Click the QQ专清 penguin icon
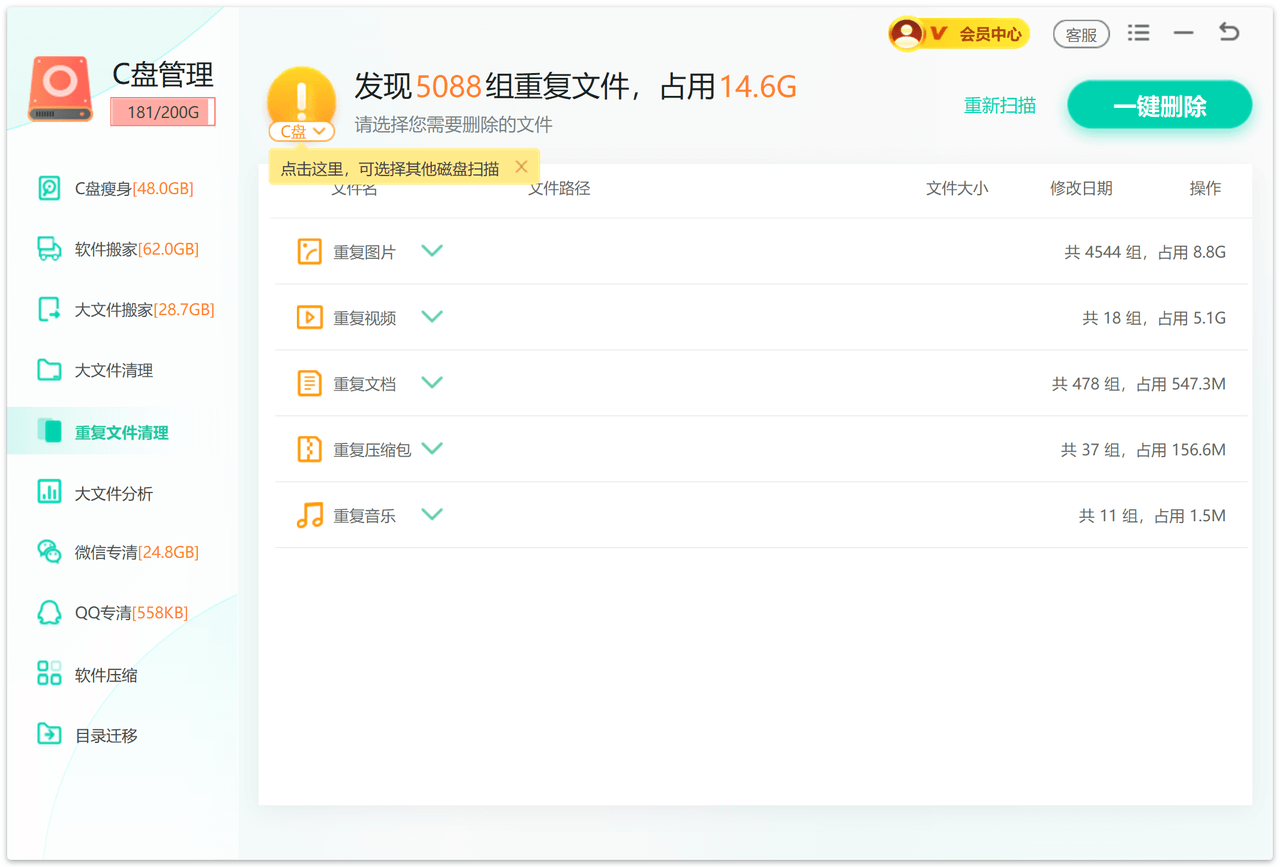1280x867 pixels. [49, 612]
